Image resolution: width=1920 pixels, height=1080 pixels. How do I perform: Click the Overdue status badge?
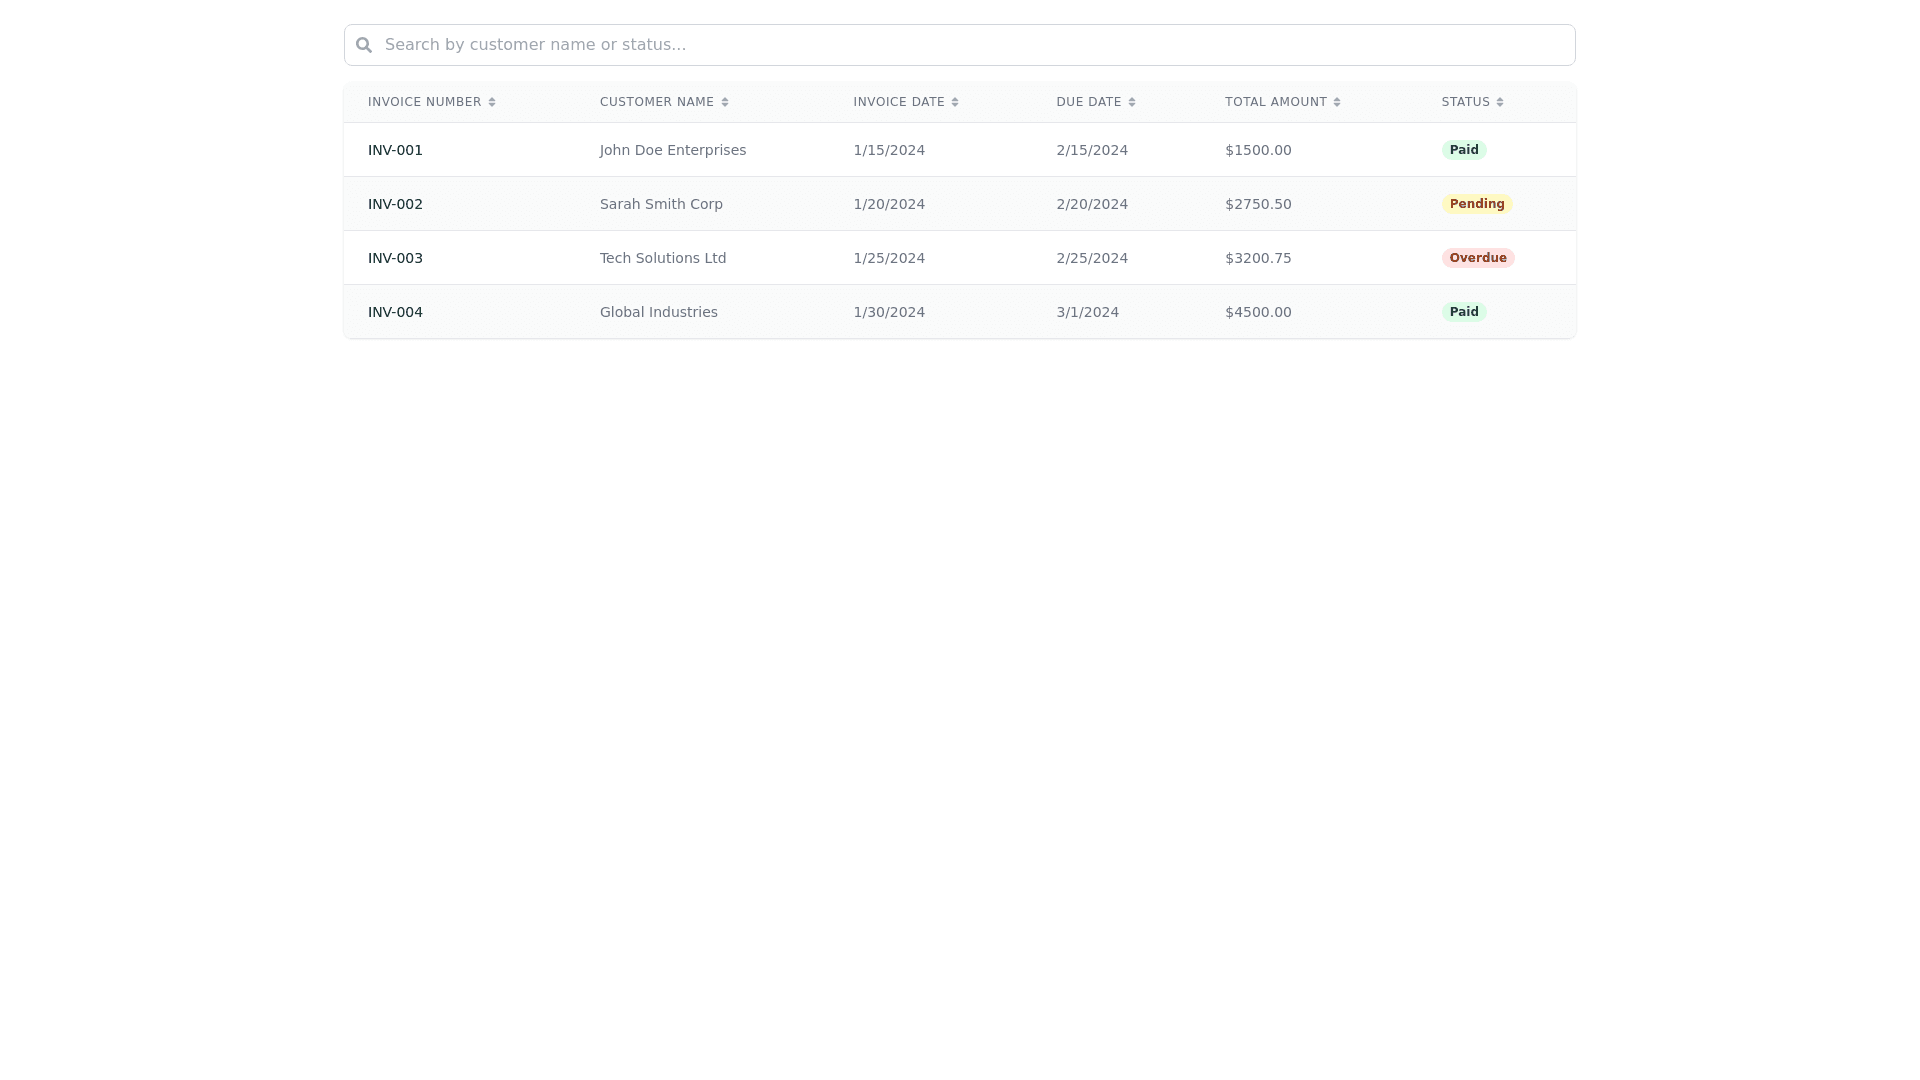click(x=1478, y=258)
